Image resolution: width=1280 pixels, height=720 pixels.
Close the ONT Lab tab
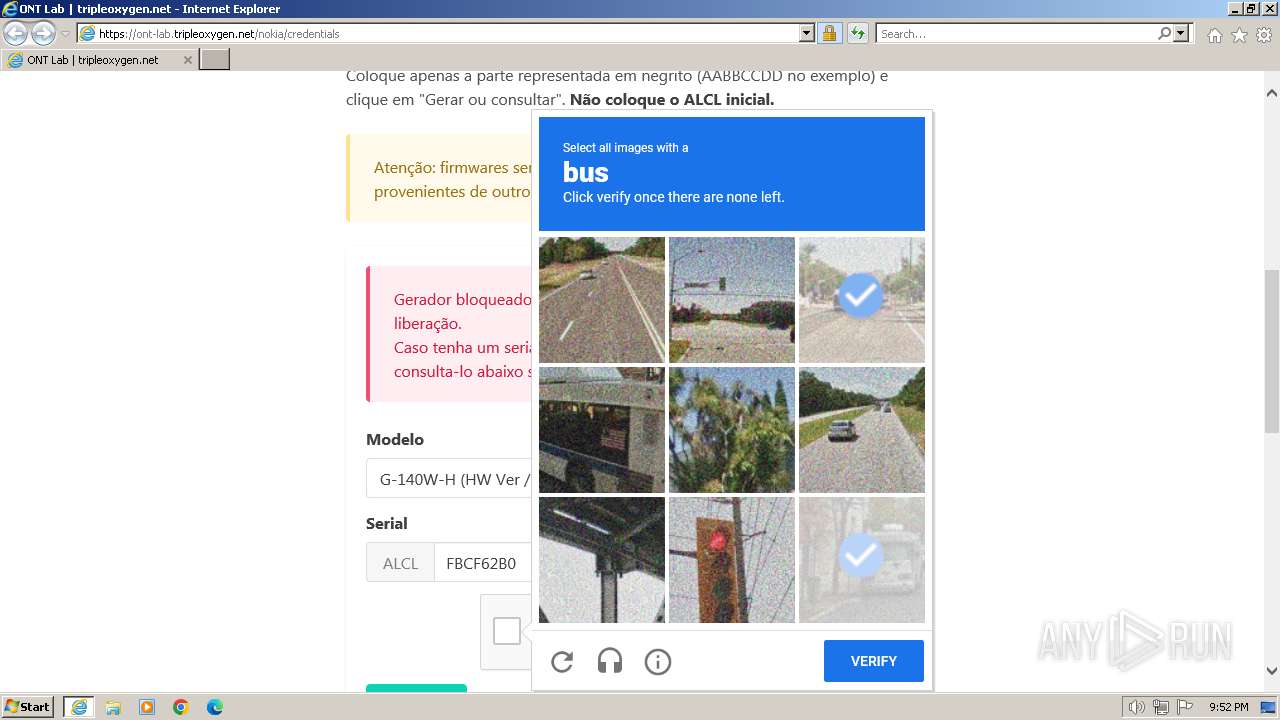187,60
